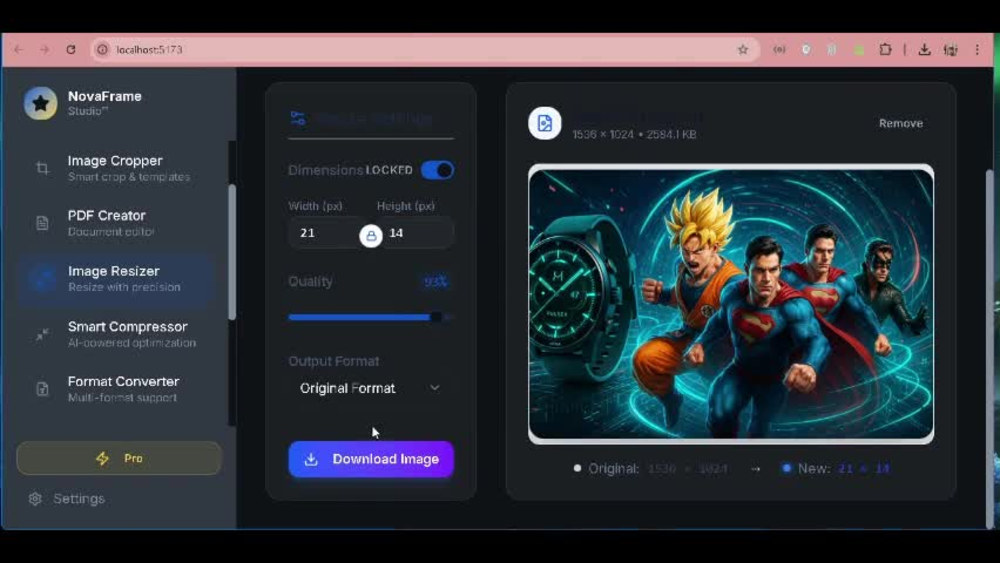Bookmark this page with the star icon

pos(742,49)
